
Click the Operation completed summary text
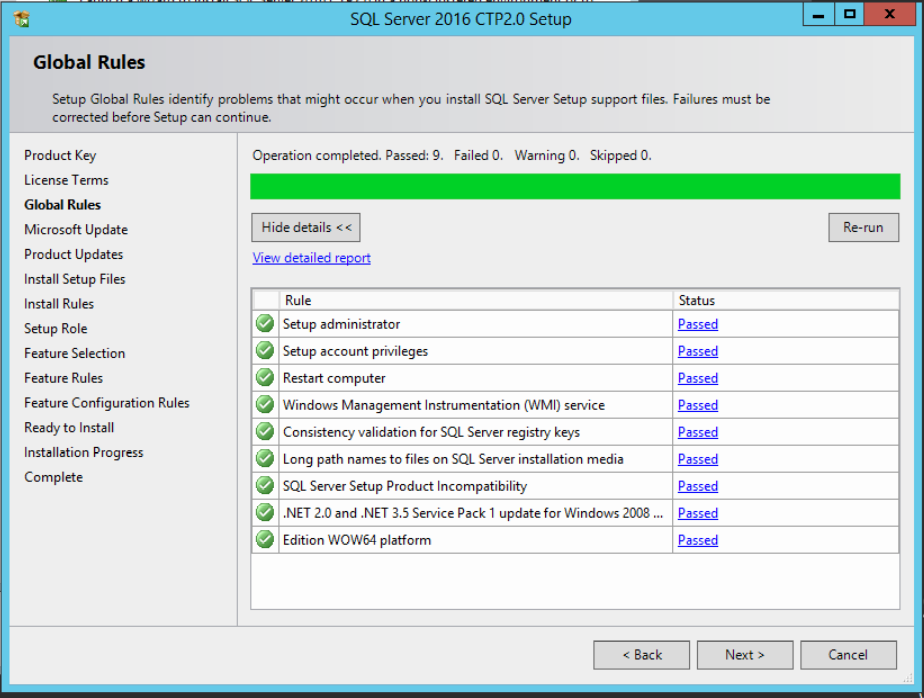coord(452,156)
